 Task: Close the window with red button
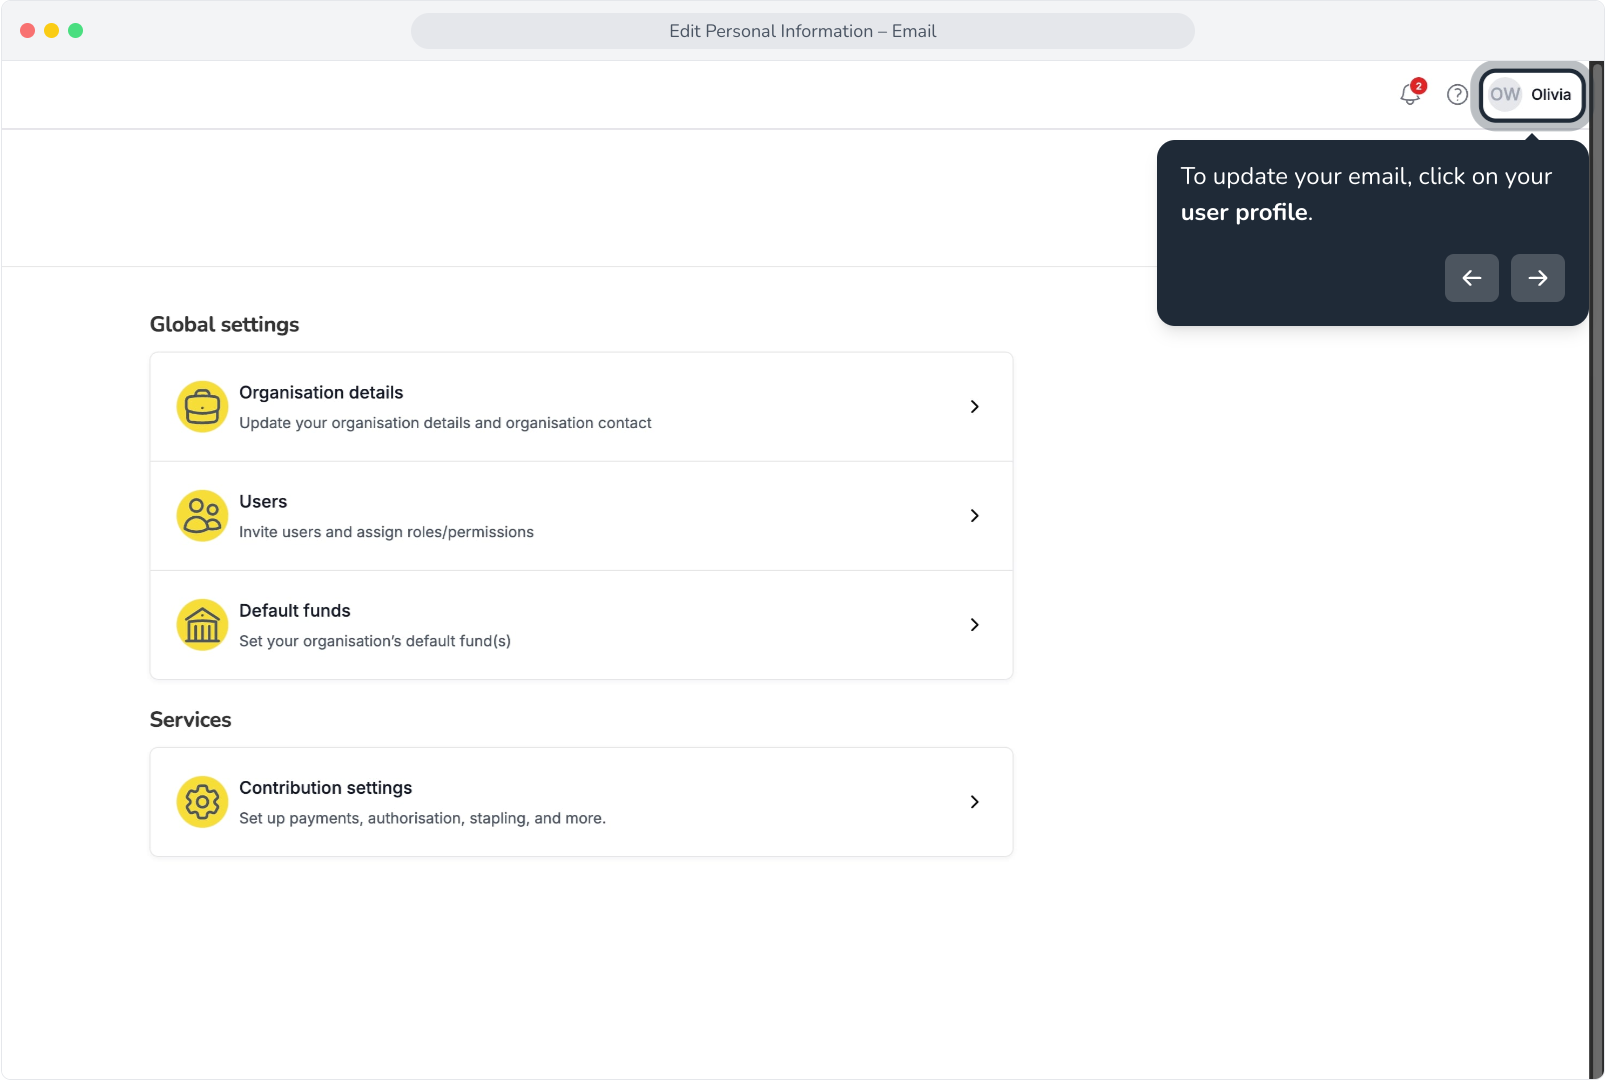pos(27,31)
